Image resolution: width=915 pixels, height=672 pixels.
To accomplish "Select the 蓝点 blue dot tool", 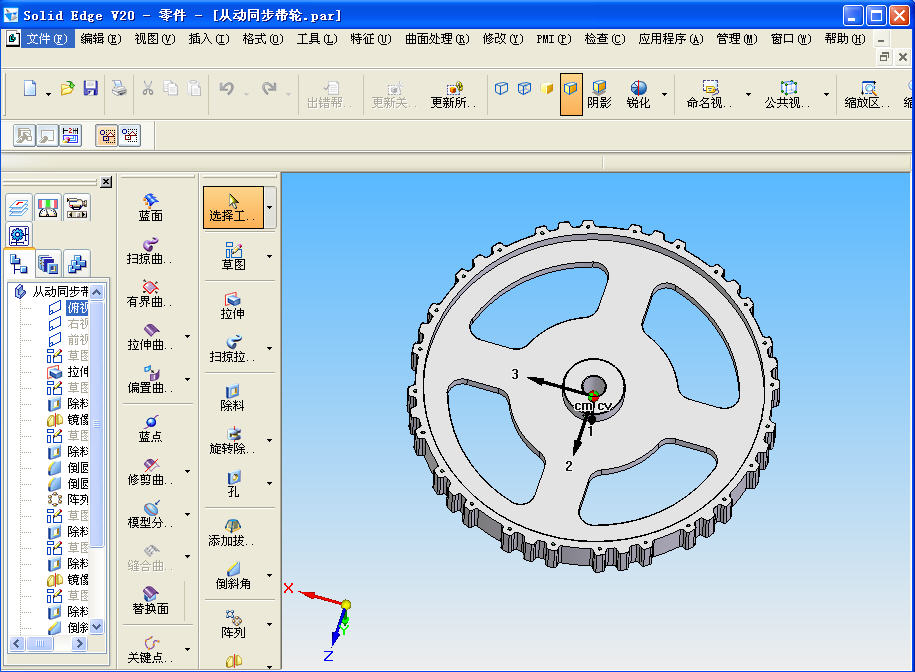I will 151,429.
